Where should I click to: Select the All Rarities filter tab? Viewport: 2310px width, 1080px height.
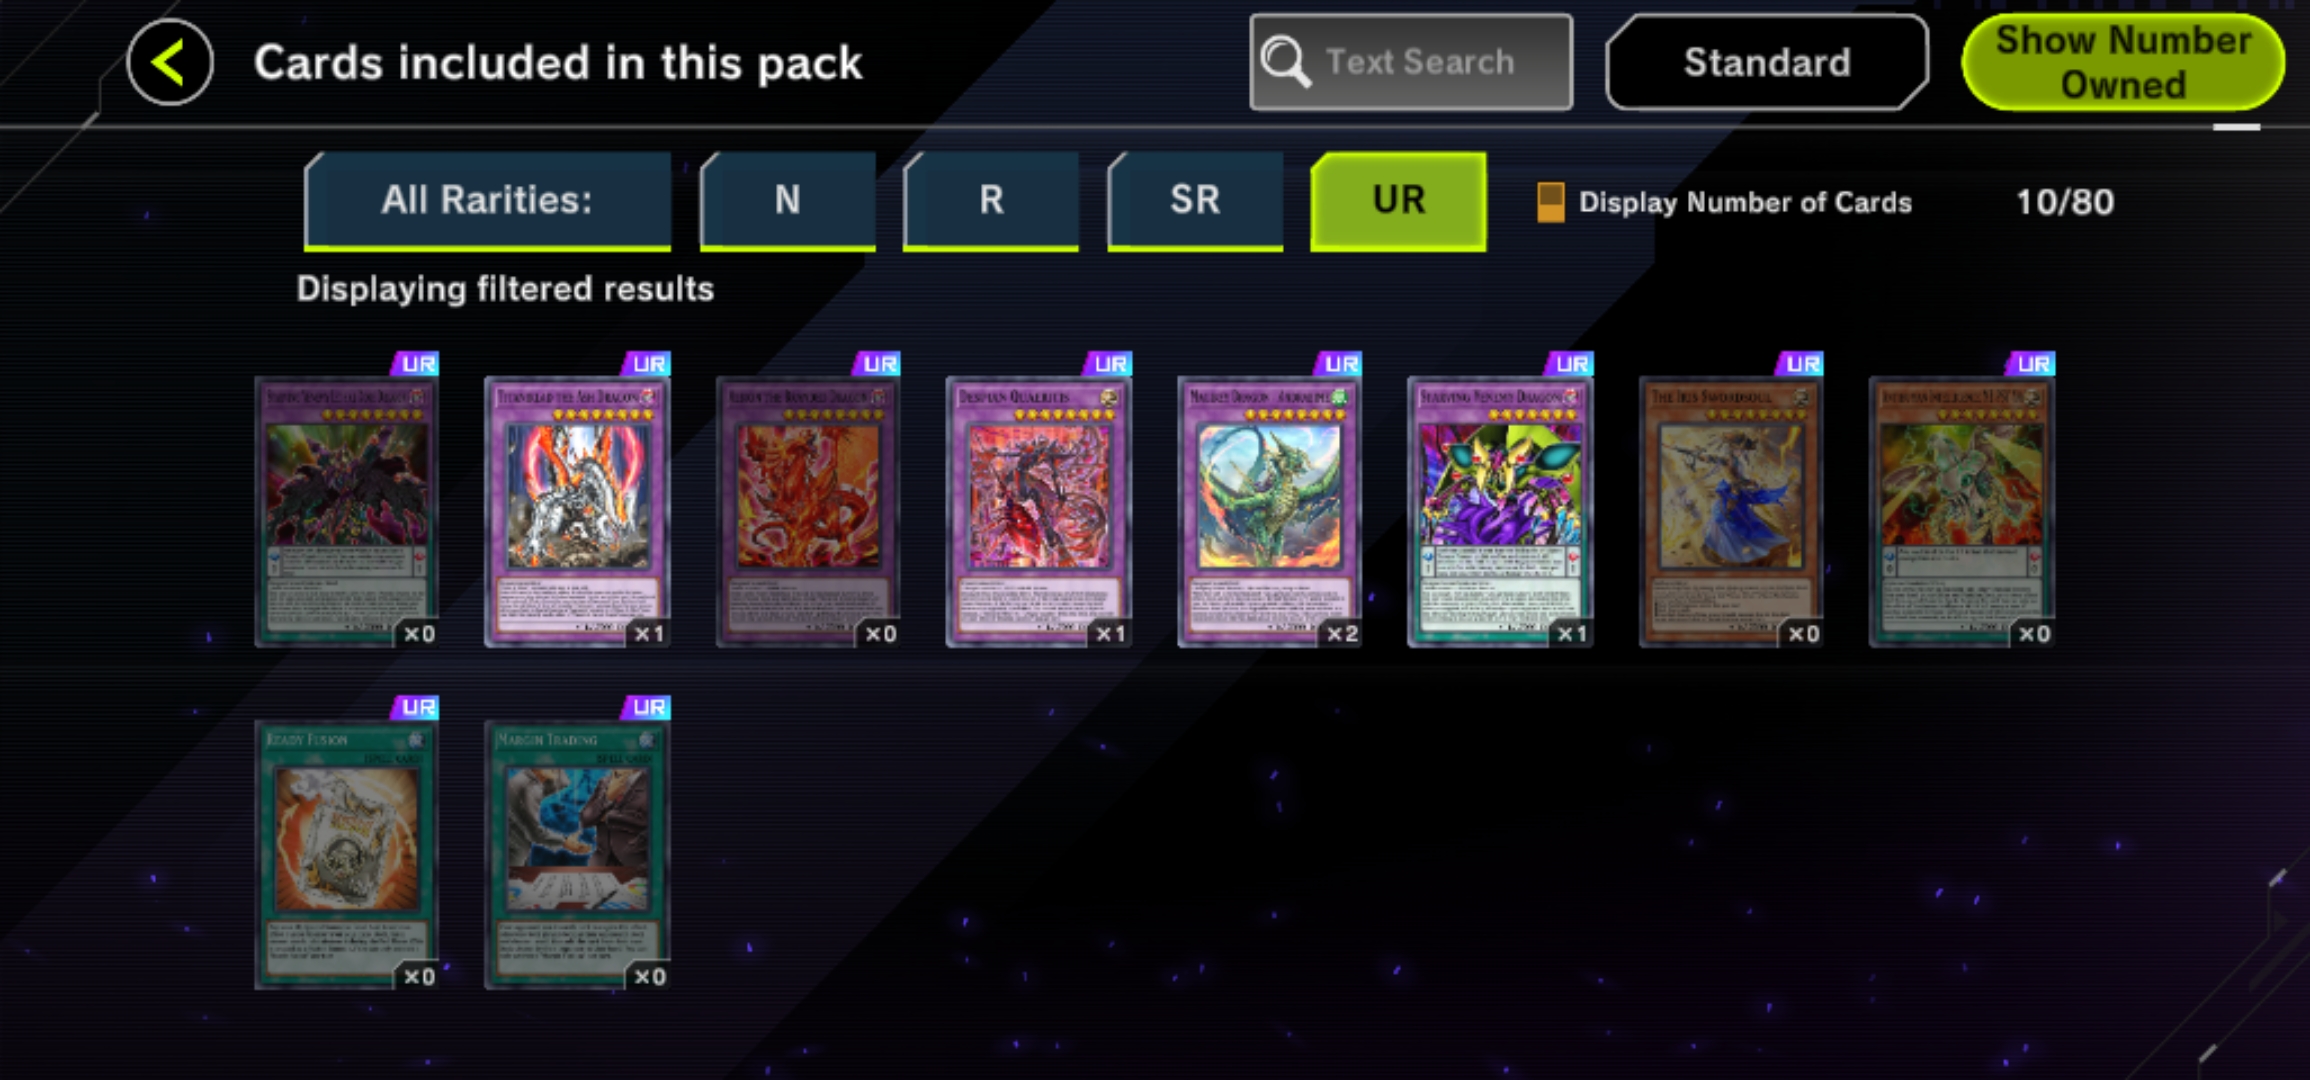tap(487, 201)
